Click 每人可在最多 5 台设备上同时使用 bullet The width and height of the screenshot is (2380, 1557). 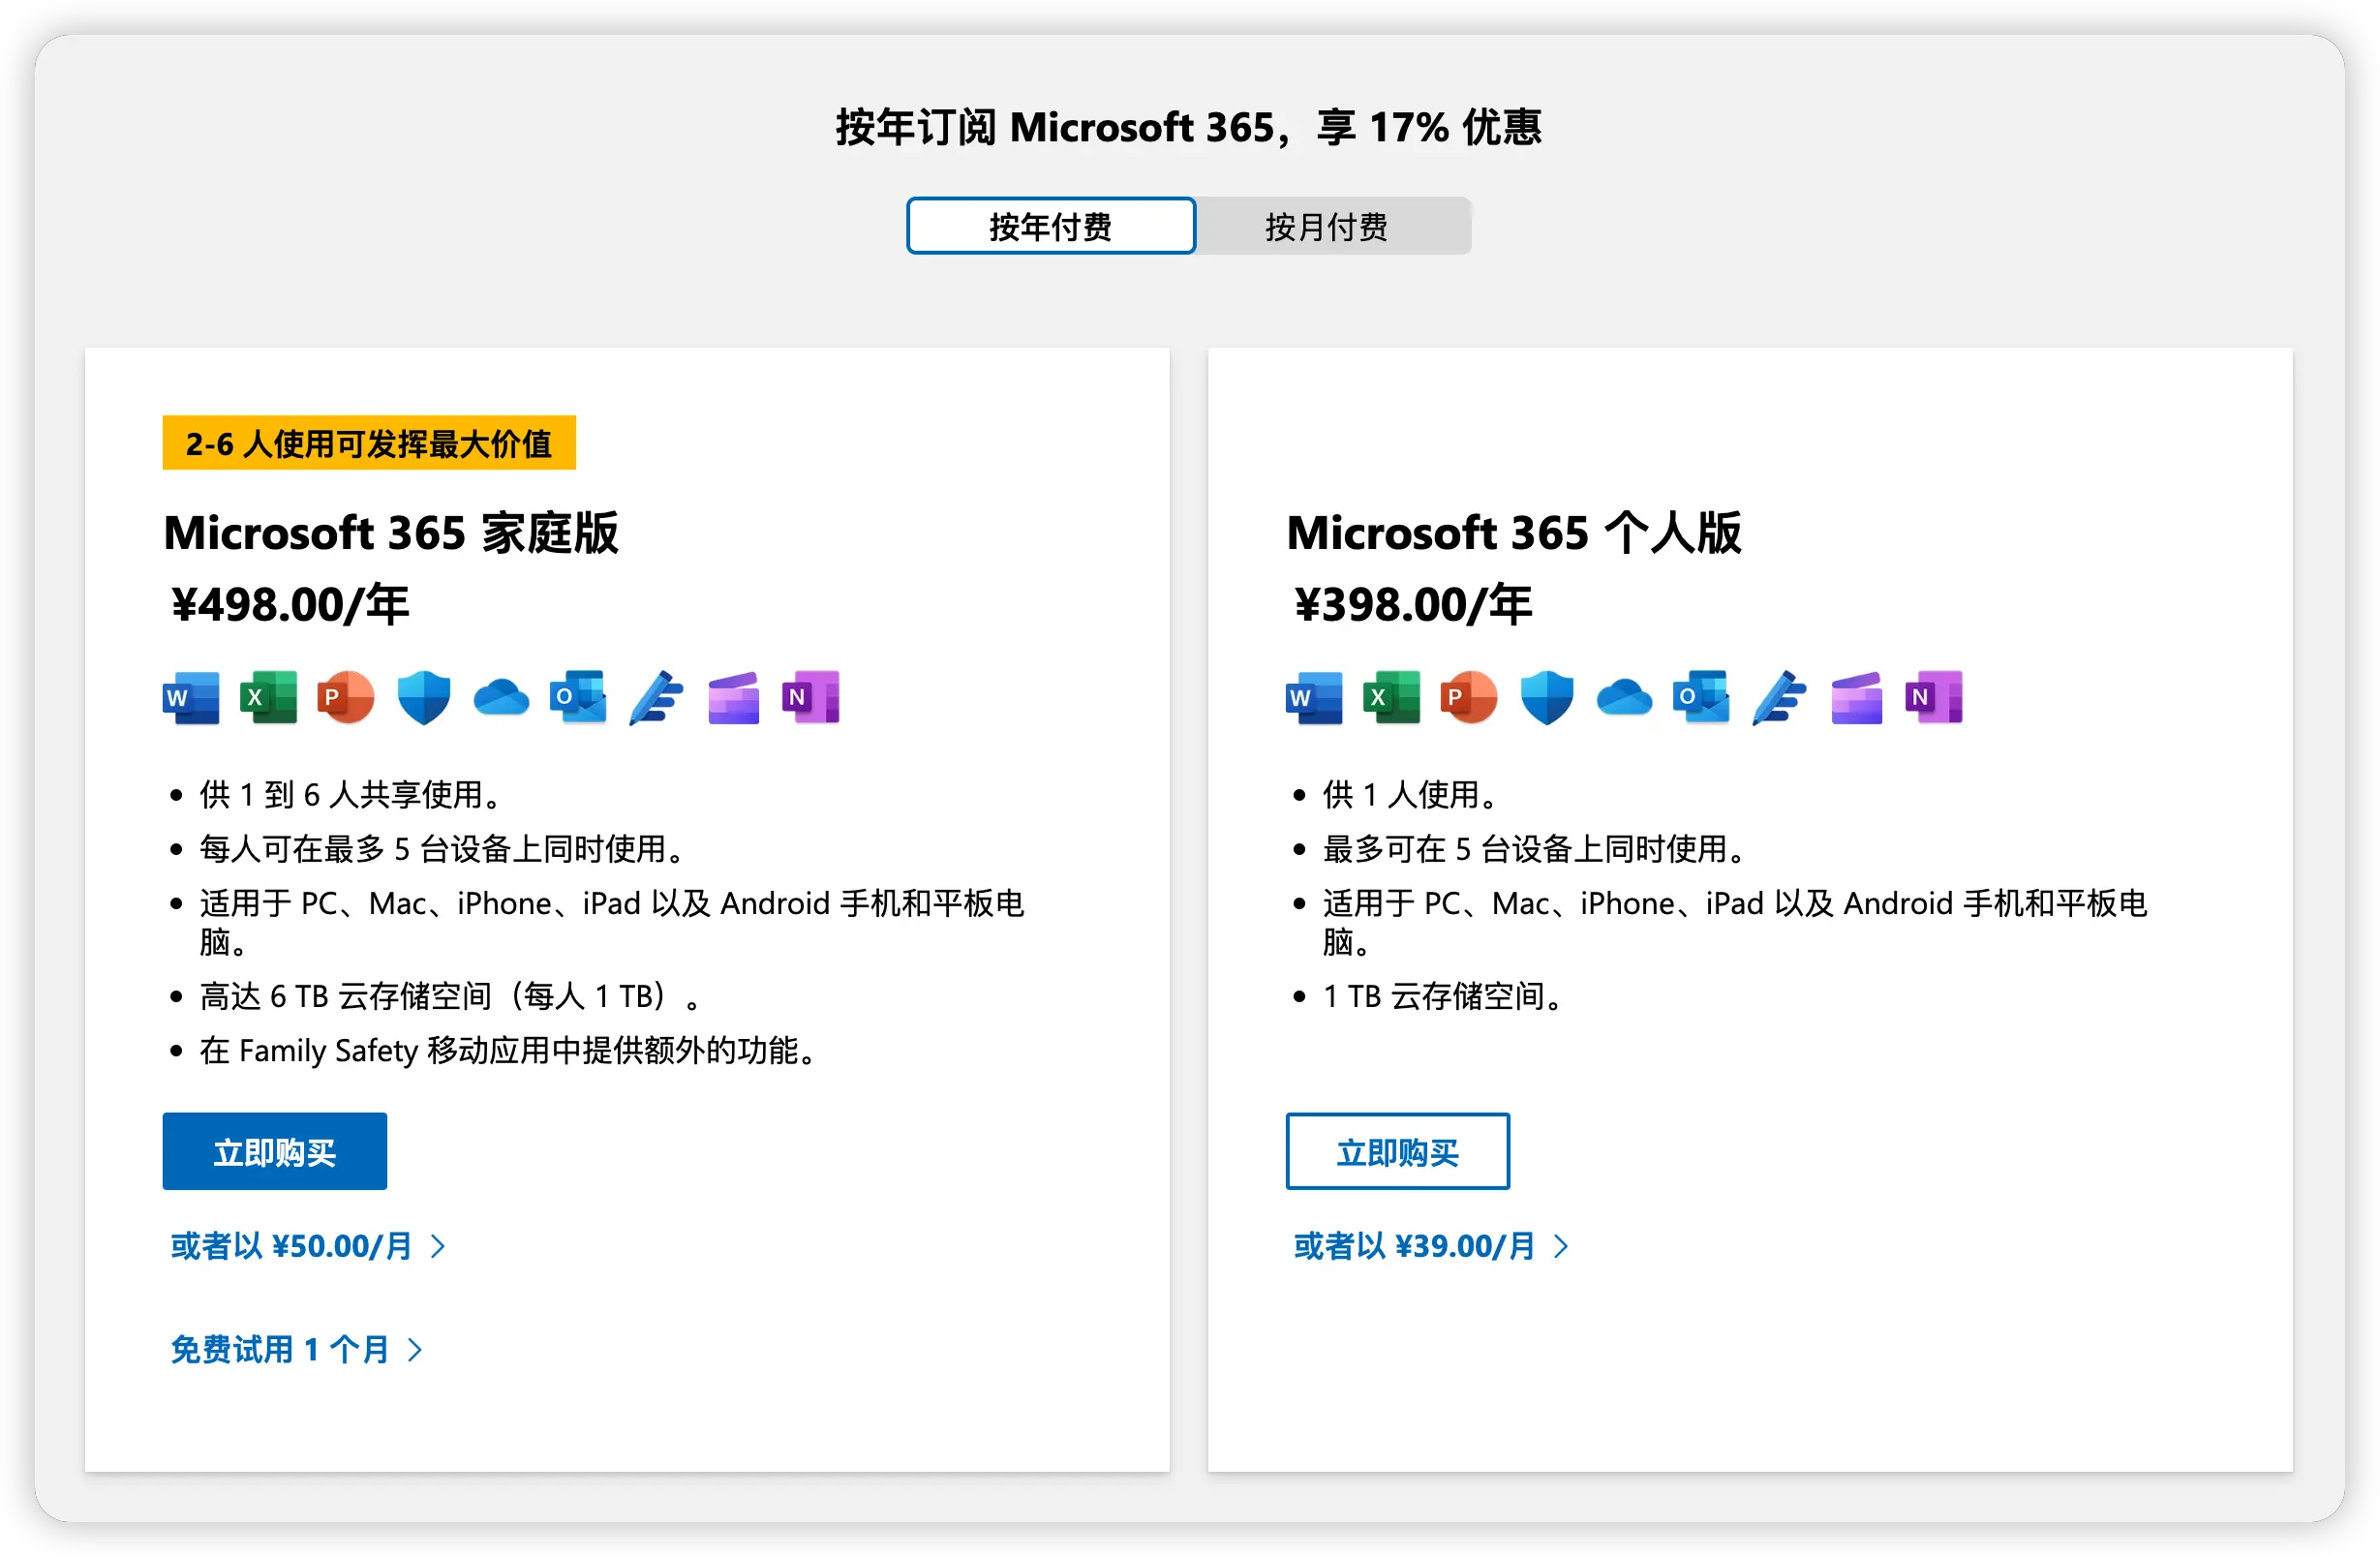pos(442,849)
